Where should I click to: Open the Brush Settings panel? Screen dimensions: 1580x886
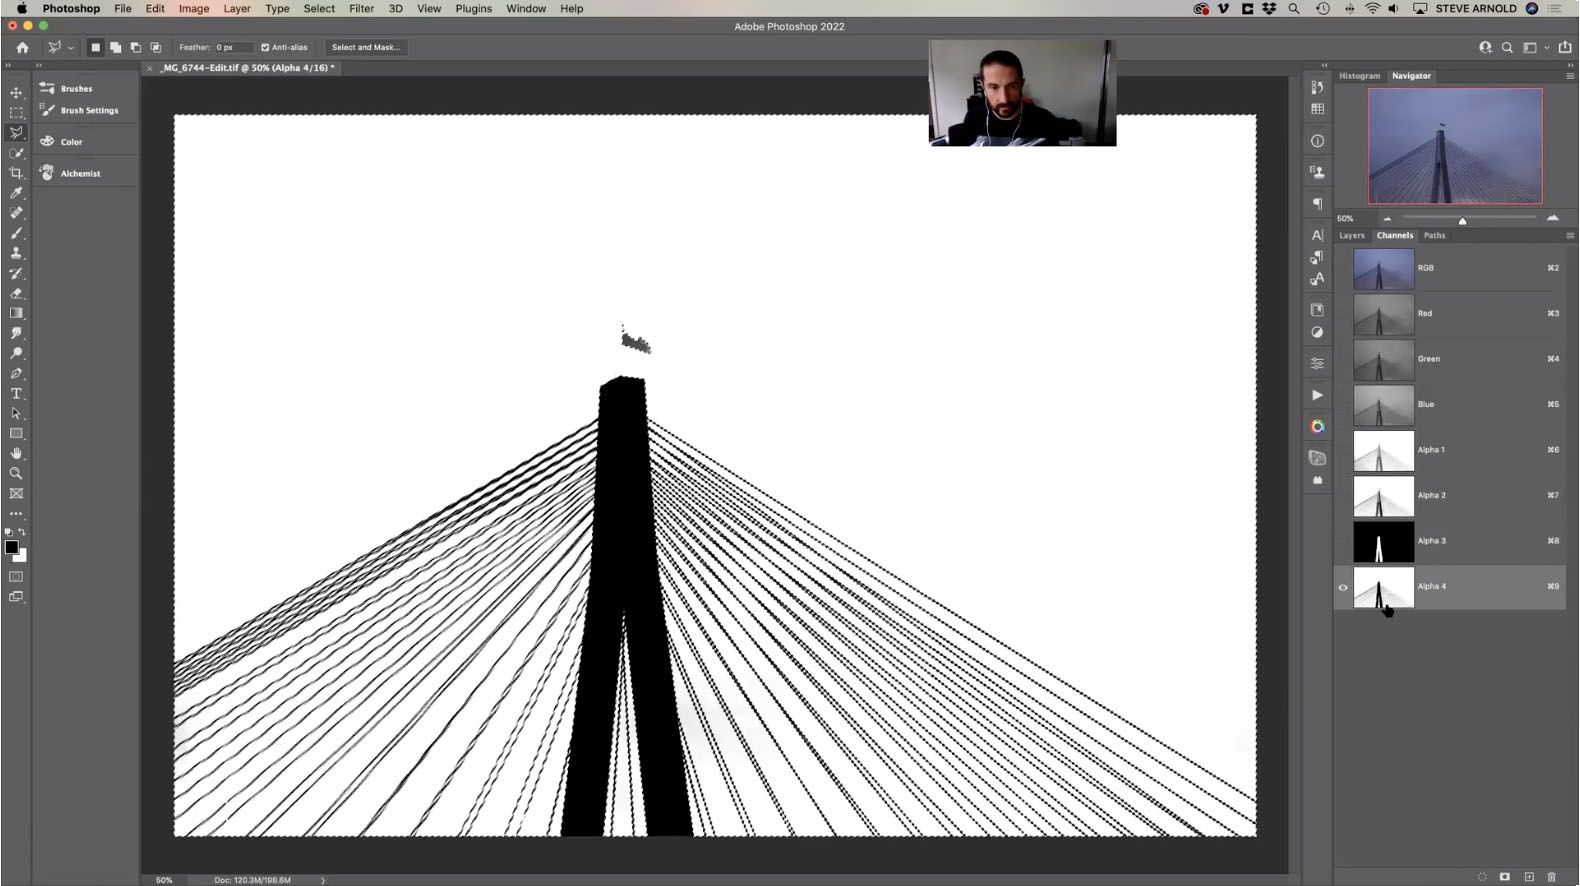88,110
